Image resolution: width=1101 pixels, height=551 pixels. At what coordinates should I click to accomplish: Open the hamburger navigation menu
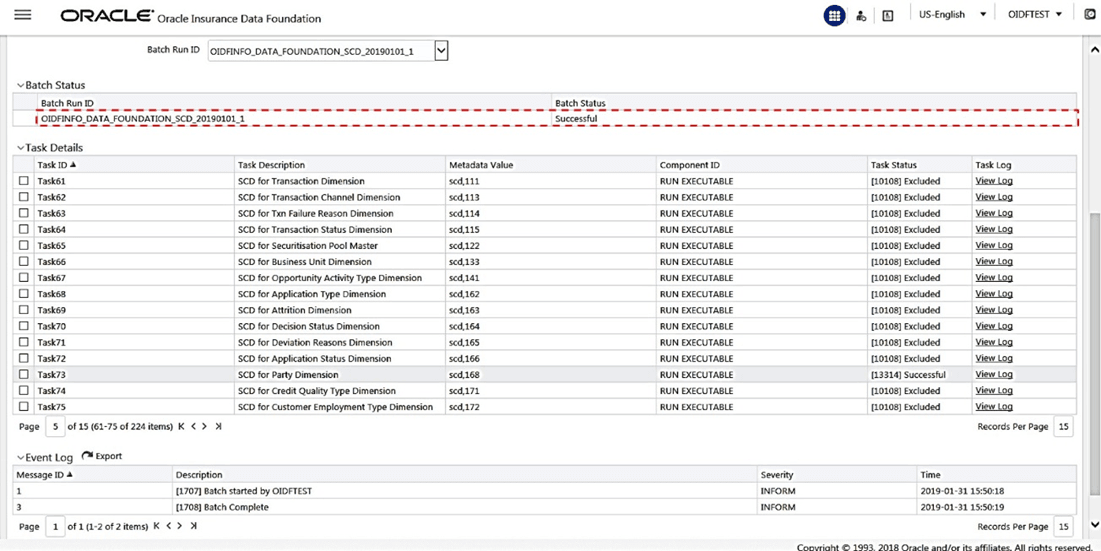click(23, 15)
